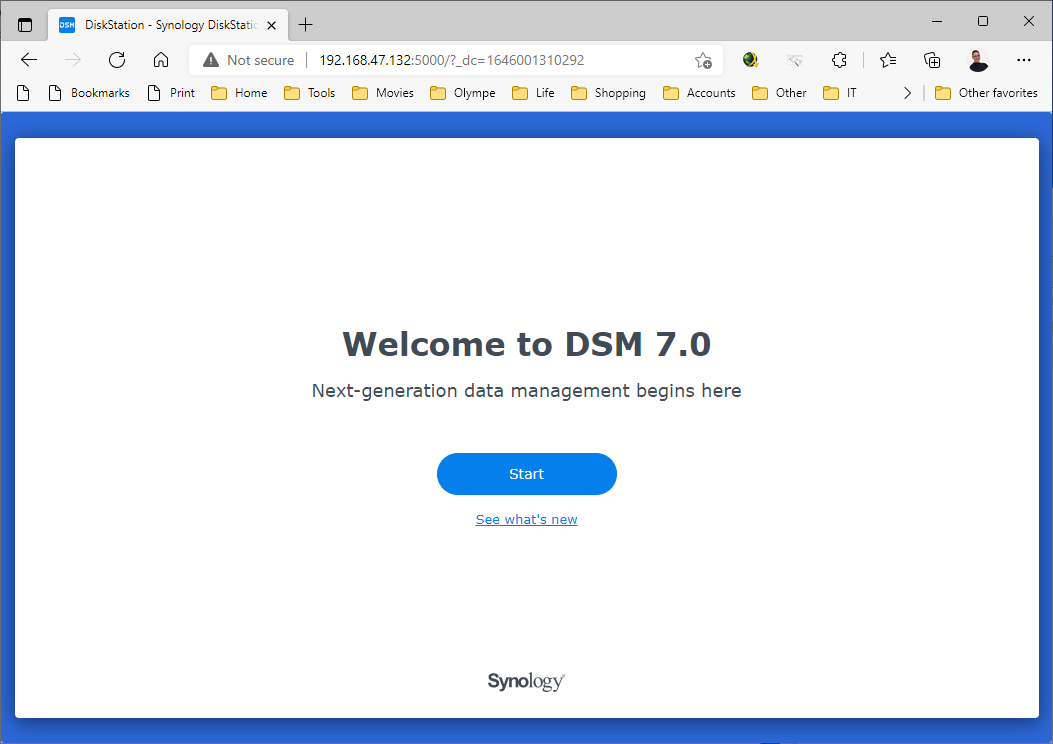
Task: Open the Bookmarks favorite
Action: point(89,93)
